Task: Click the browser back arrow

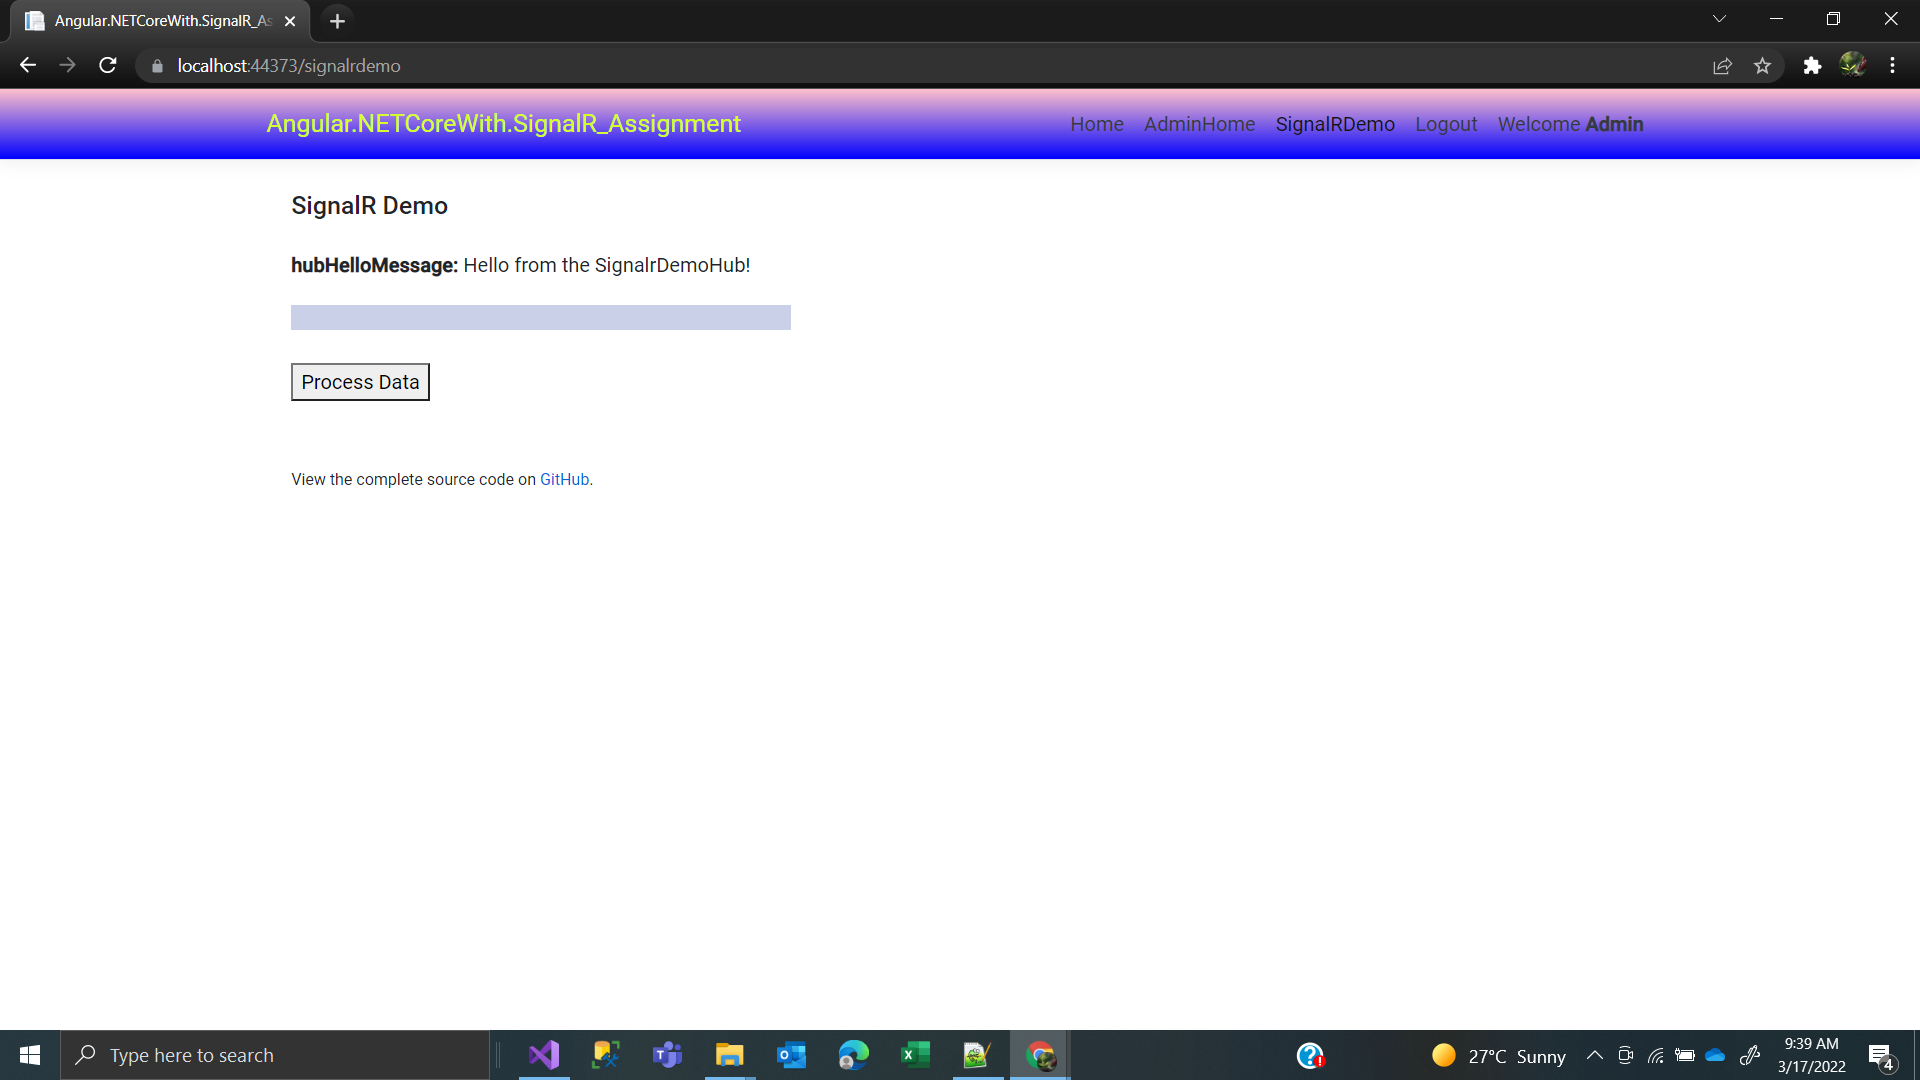Action: pyautogui.click(x=28, y=66)
